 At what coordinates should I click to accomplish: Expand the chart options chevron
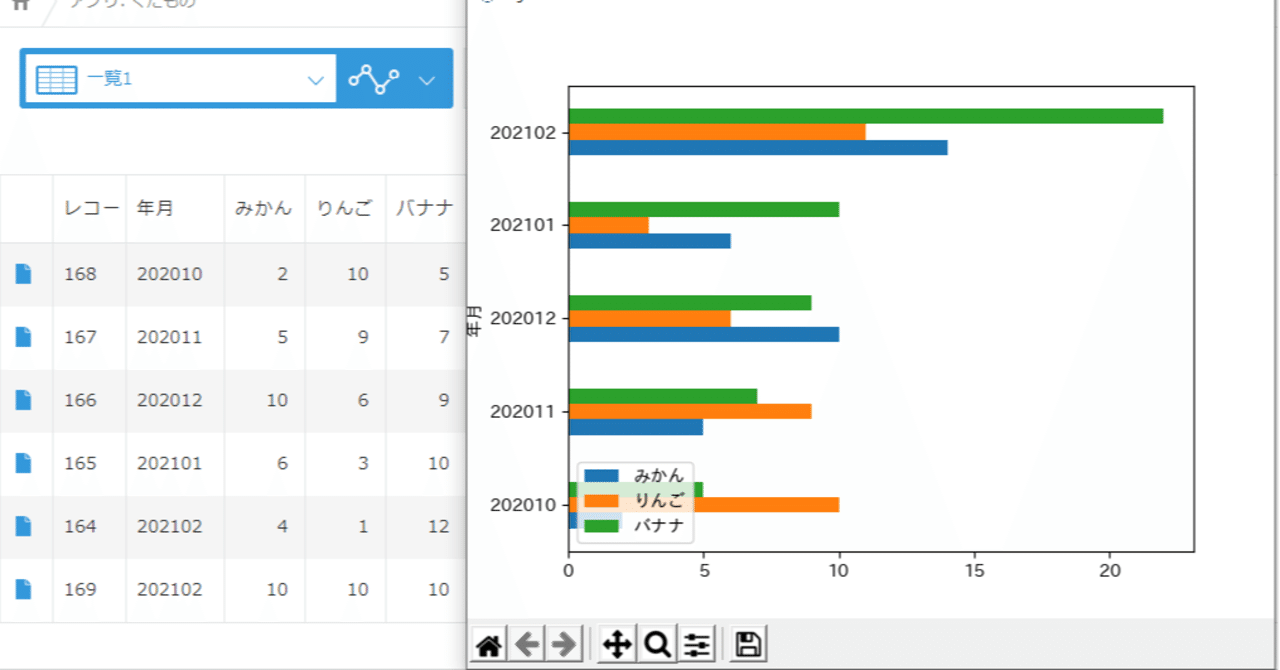point(428,78)
